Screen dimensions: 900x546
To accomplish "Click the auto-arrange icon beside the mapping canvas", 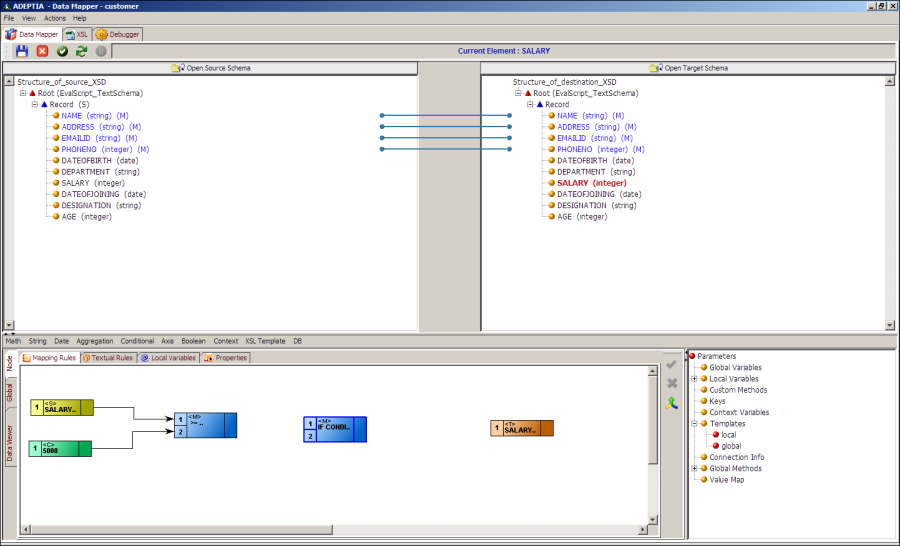I will point(672,403).
